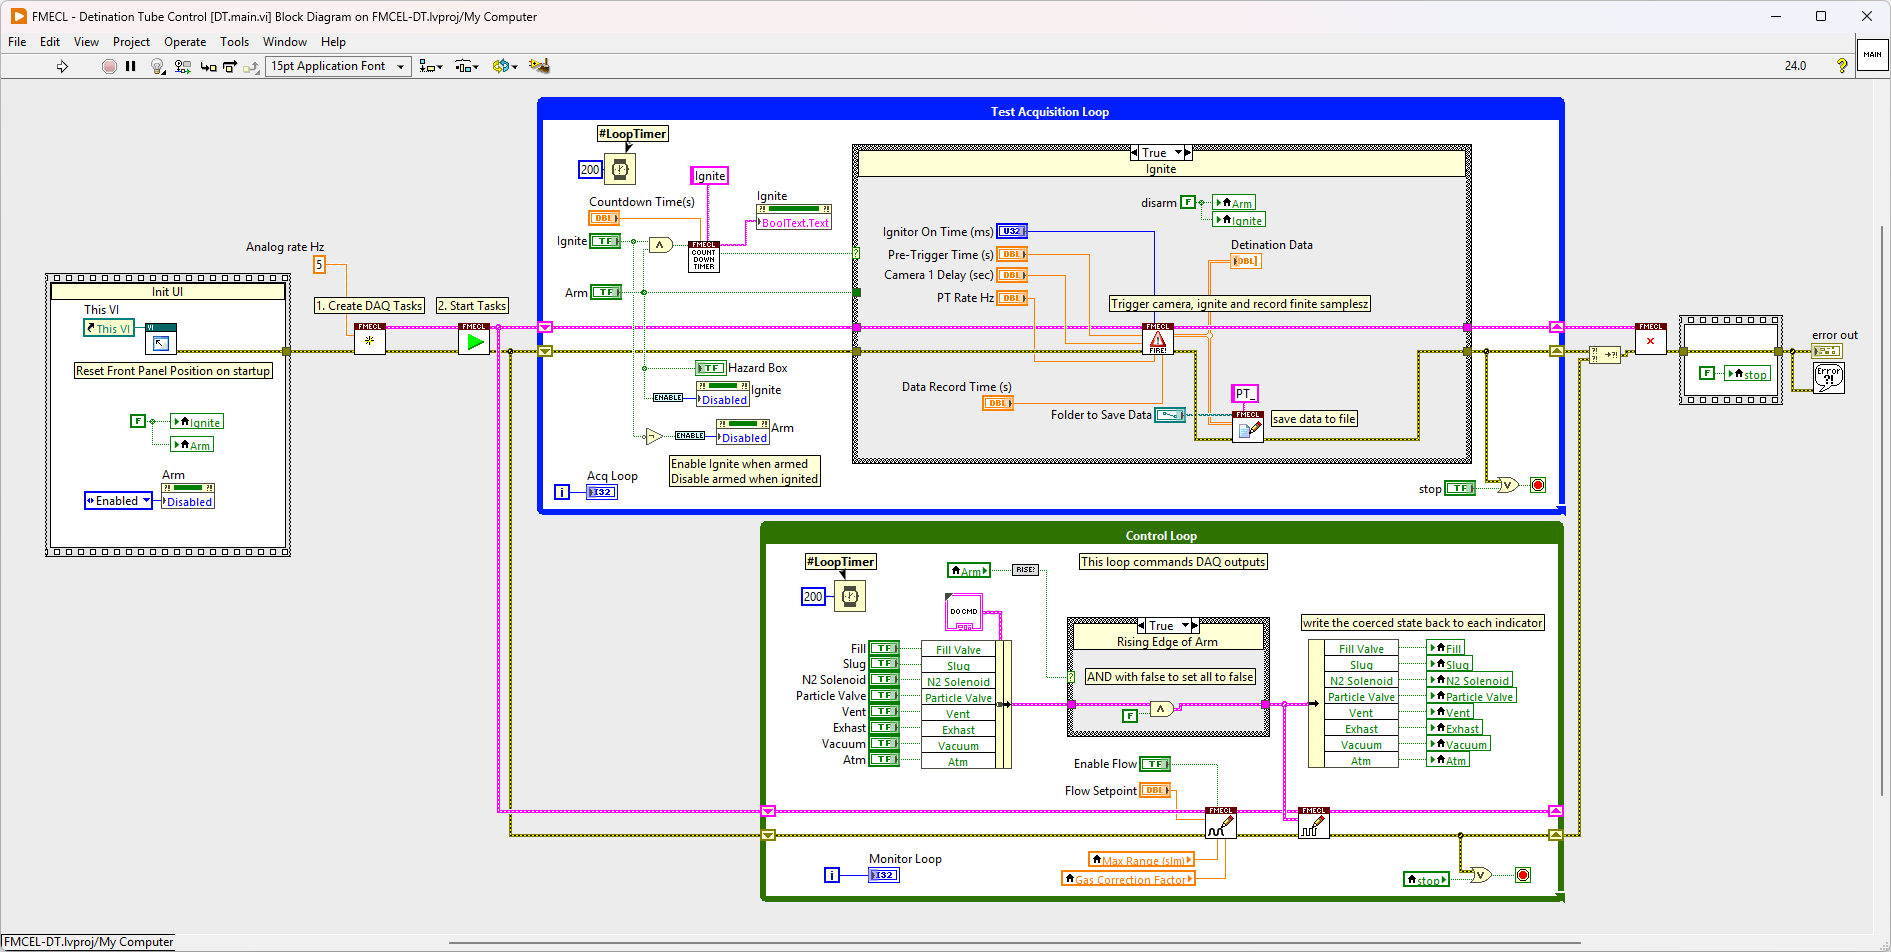
Task: Click the Run arrow button
Action: click(62, 66)
